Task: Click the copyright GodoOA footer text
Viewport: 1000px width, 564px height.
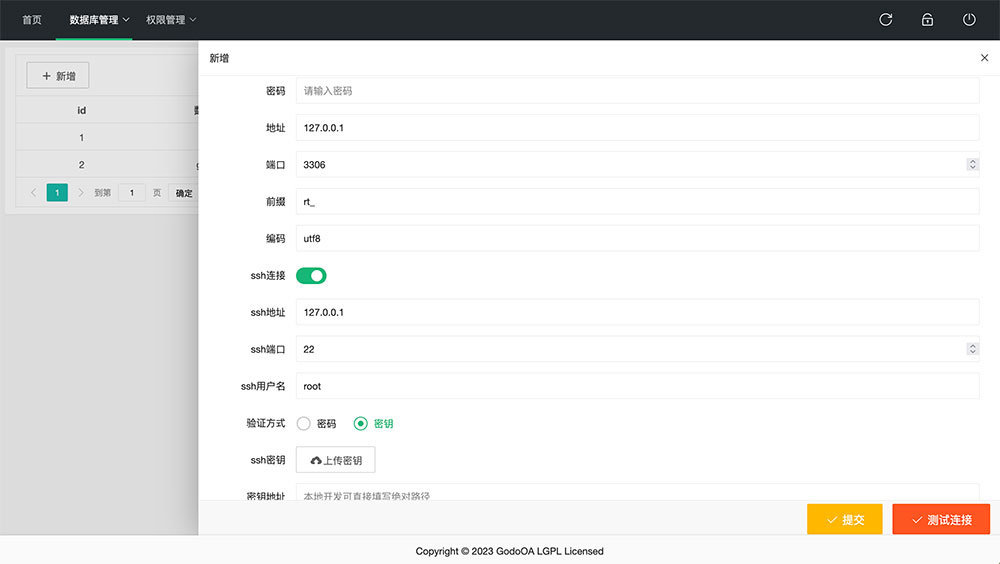Action: coord(510,551)
